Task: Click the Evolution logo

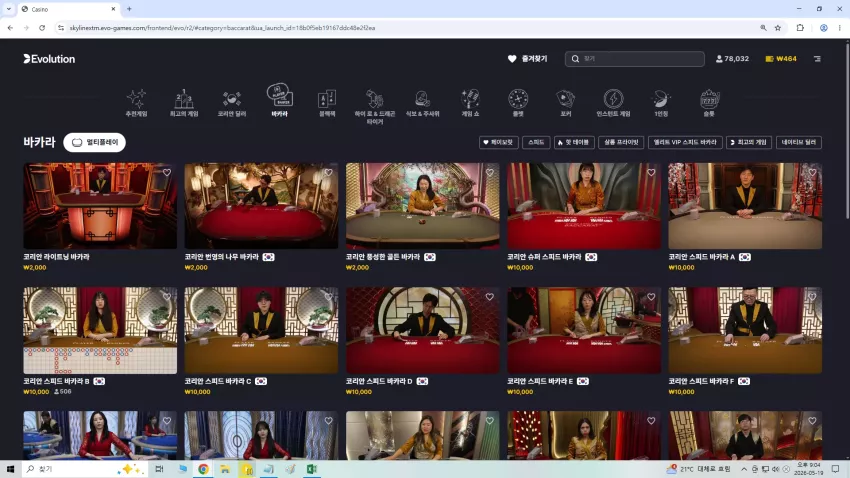Action: 49,59
